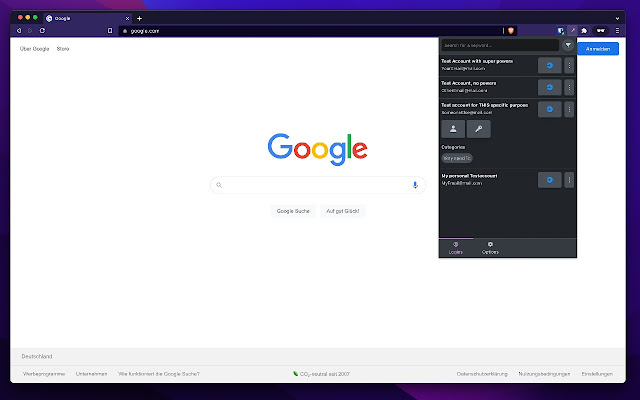Click the key extension icon in toolbar
The width and height of the screenshot is (640, 400).
pyautogui.click(x=573, y=31)
